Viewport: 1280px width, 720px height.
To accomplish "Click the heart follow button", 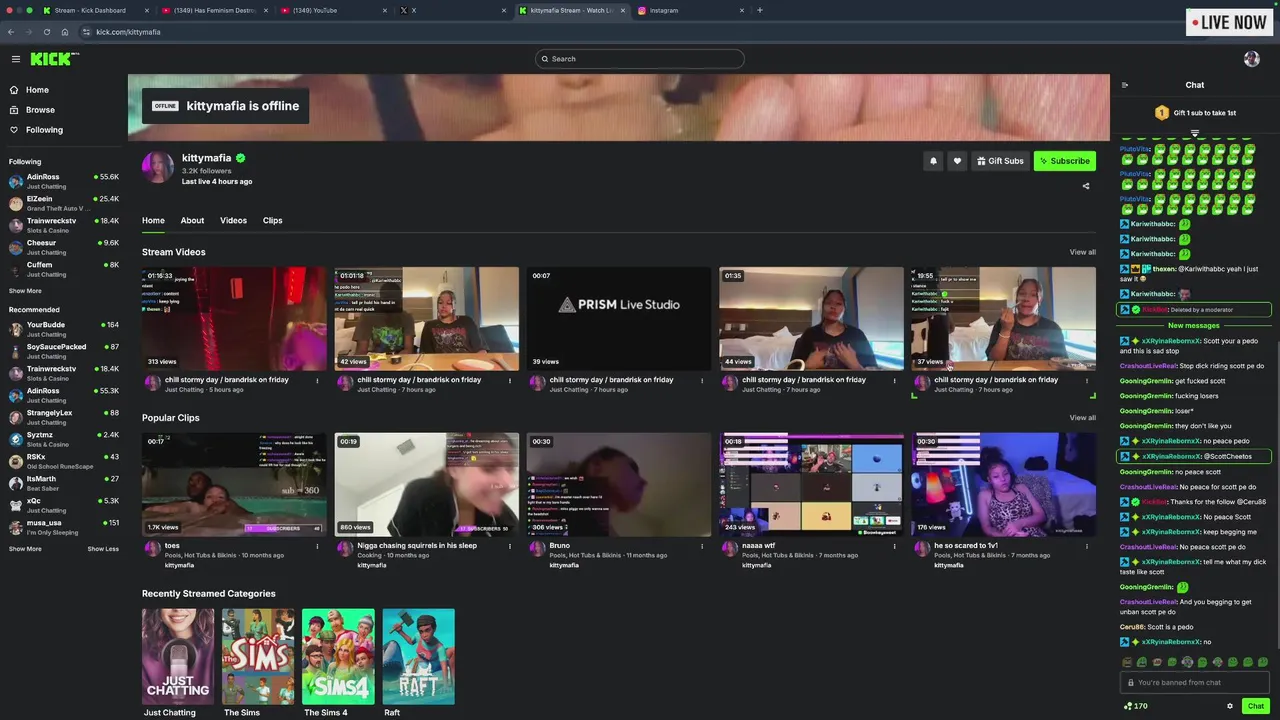I will click(x=957, y=161).
